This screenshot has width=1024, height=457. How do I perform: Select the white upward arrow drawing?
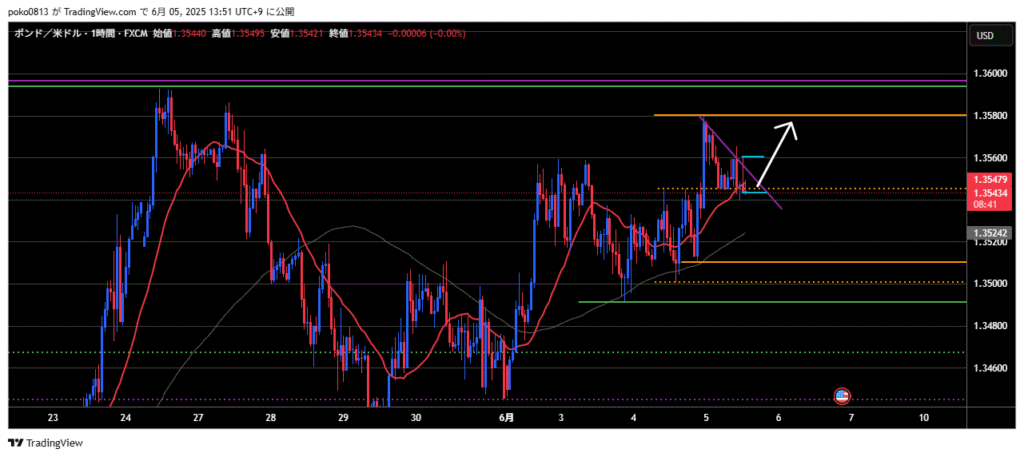point(780,148)
